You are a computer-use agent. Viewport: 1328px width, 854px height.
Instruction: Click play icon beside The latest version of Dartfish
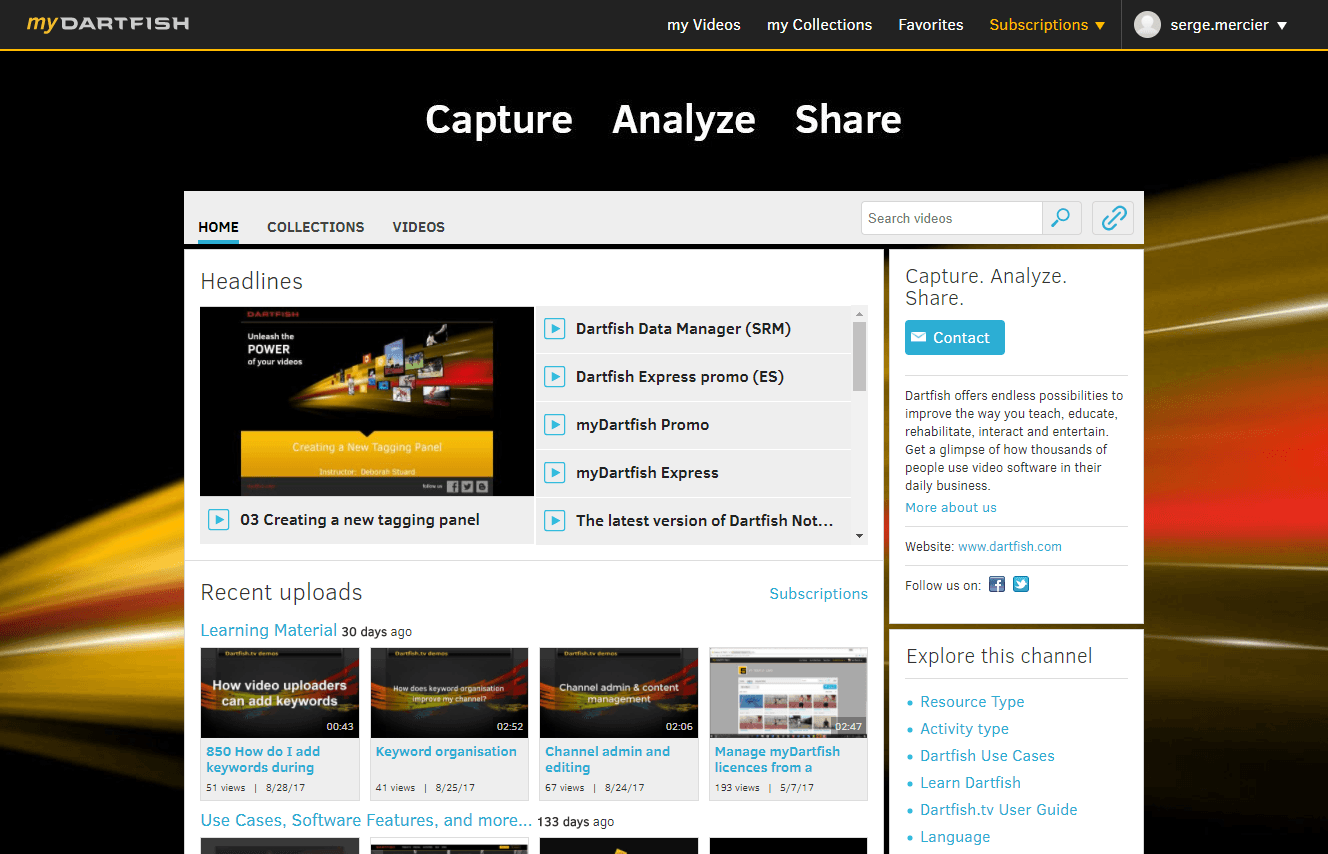(554, 521)
